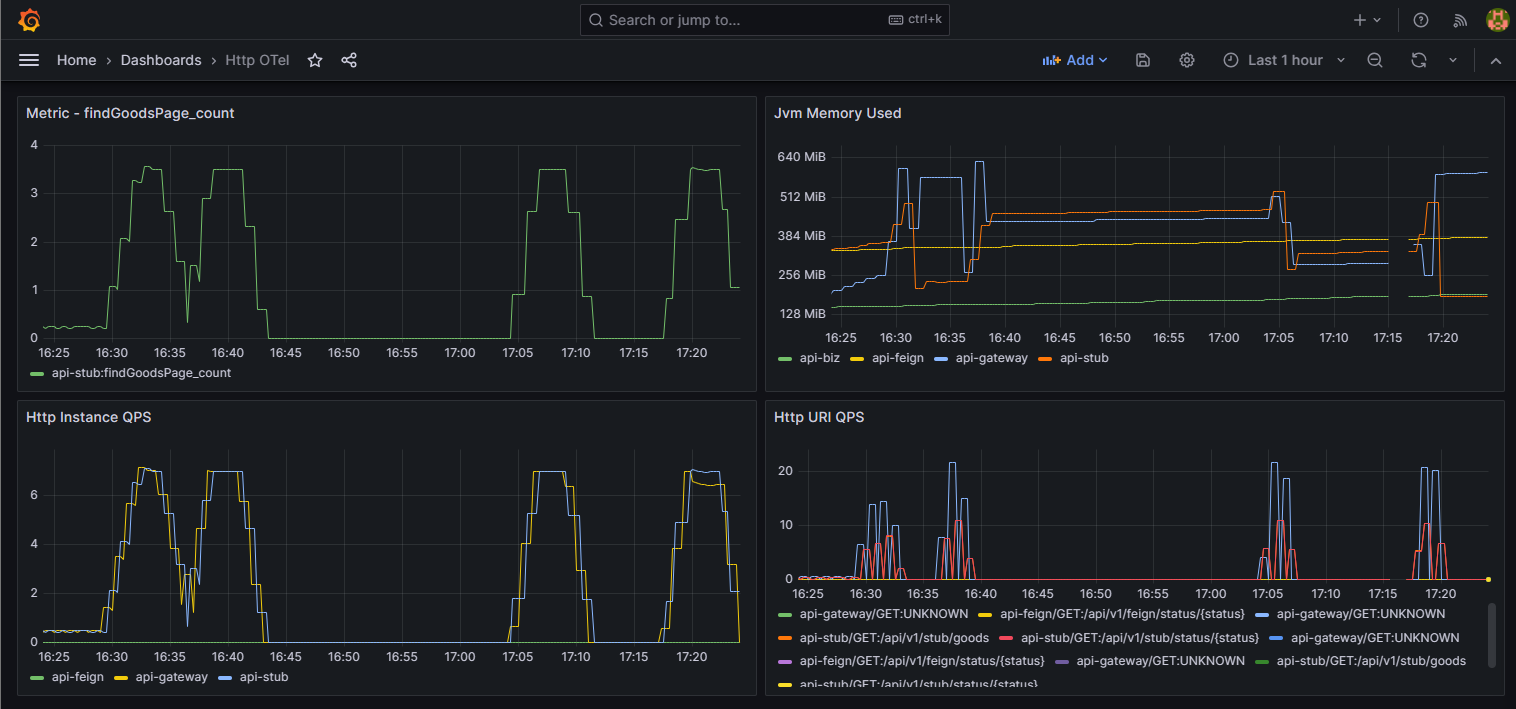Click the api-gateway legend color swatch

pyautogui.click(x=122, y=677)
